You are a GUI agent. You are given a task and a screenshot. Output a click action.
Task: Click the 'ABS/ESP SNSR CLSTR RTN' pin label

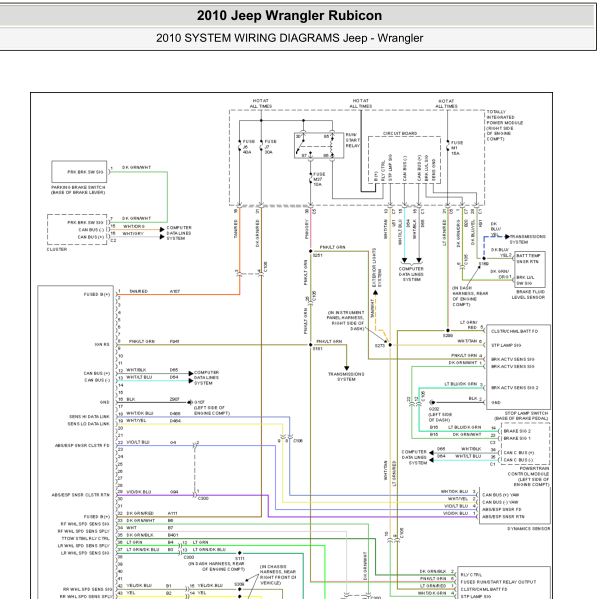pos(81,495)
